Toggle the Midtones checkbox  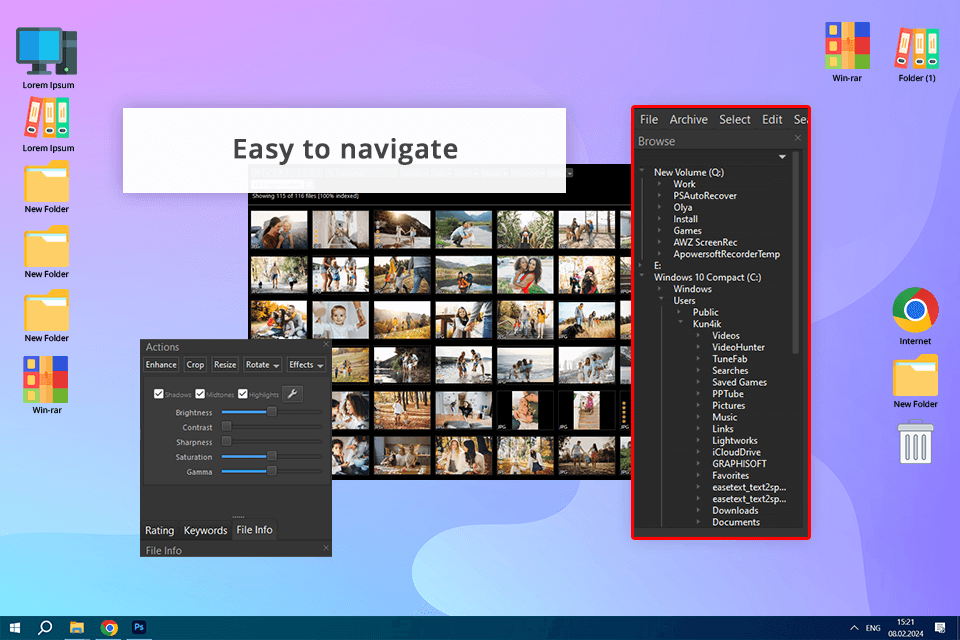[x=200, y=394]
